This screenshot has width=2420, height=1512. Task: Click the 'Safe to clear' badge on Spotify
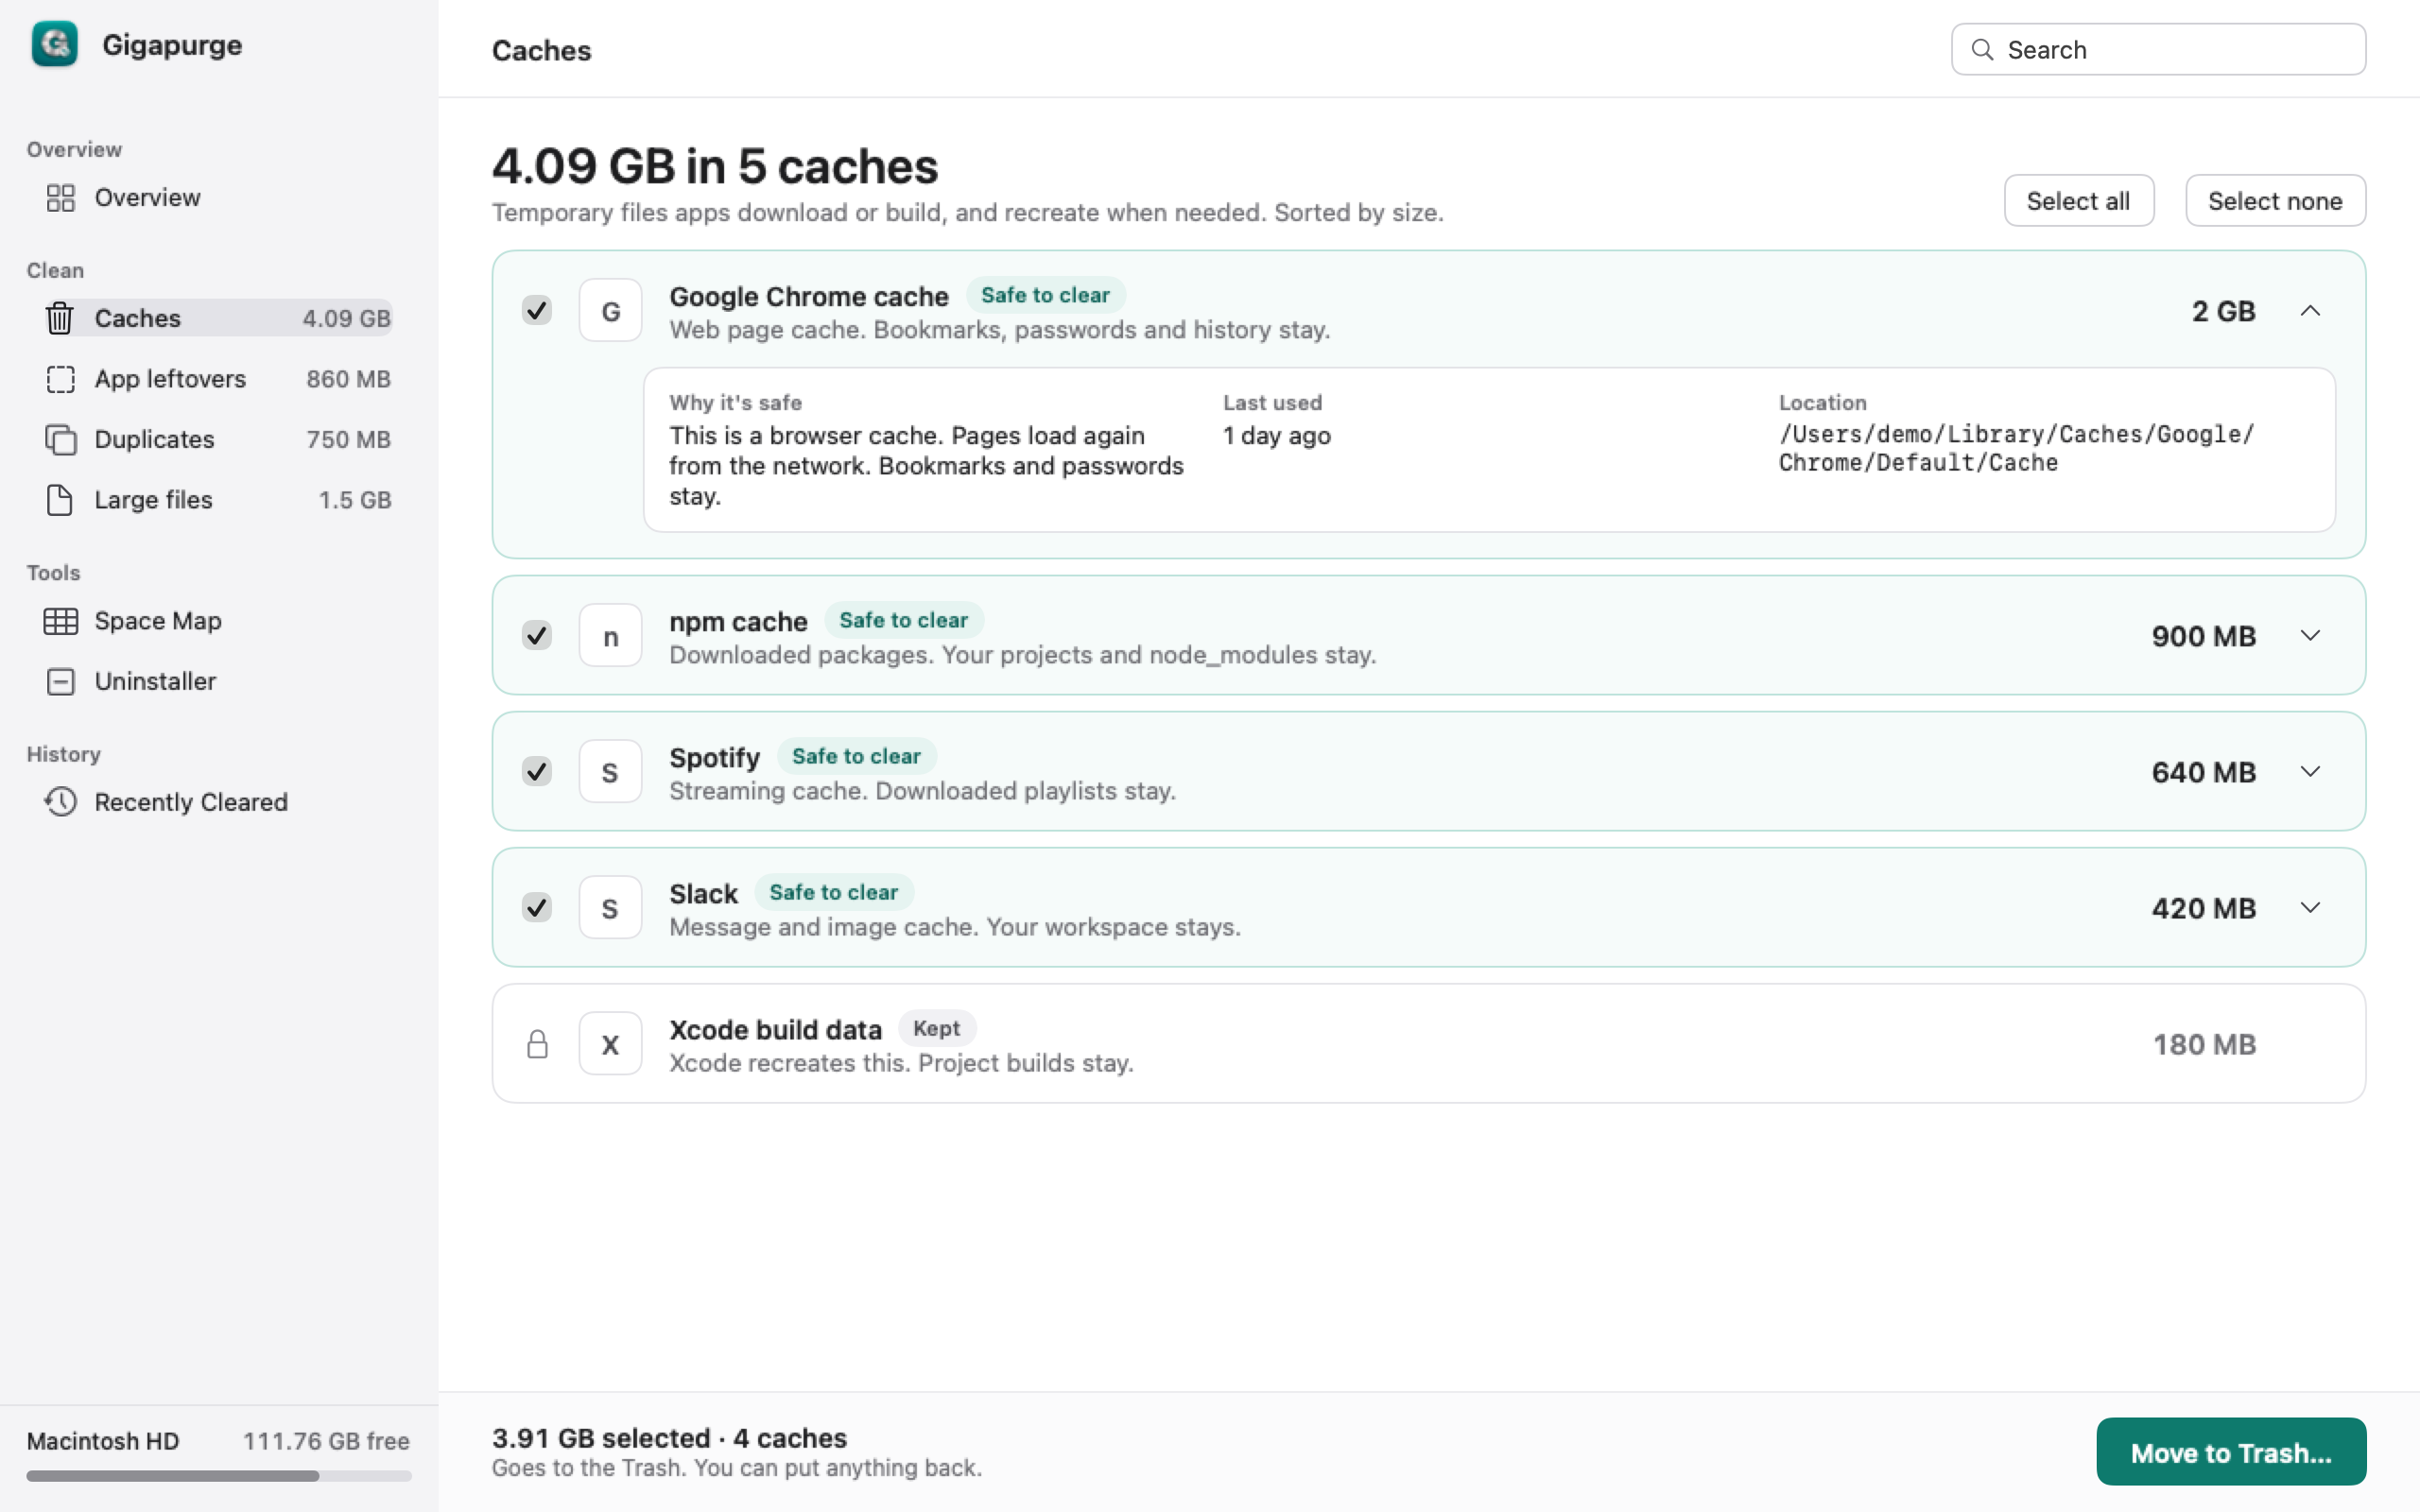pyautogui.click(x=856, y=756)
